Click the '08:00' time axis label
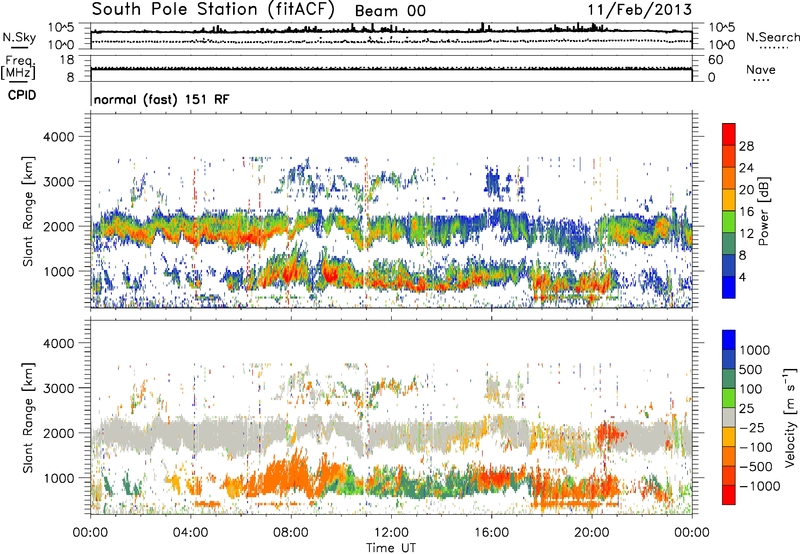 [x=291, y=533]
